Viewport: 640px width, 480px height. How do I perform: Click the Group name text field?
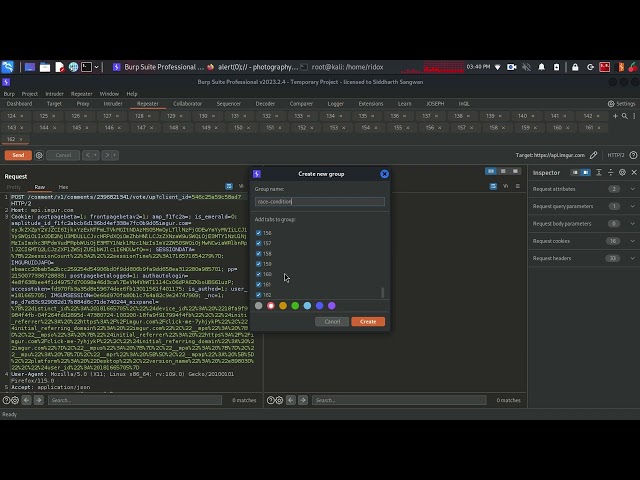click(319, 202)
